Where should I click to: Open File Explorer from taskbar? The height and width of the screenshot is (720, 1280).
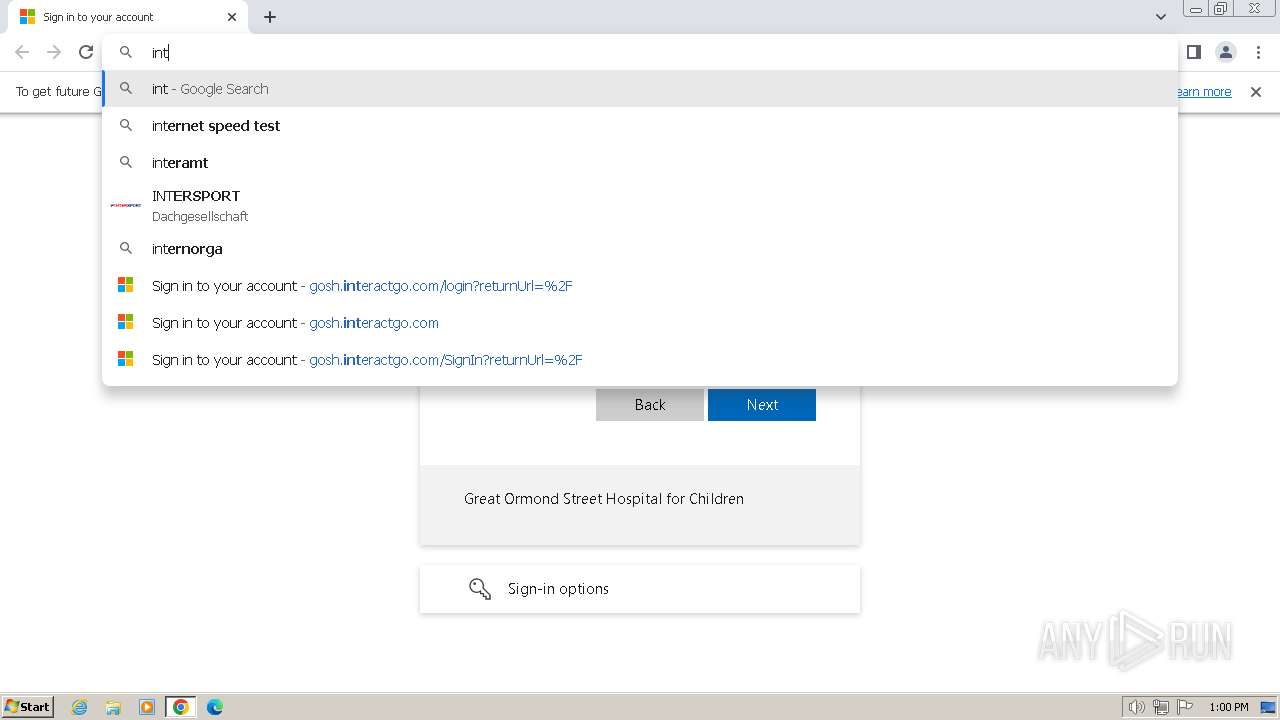[113, 707]
